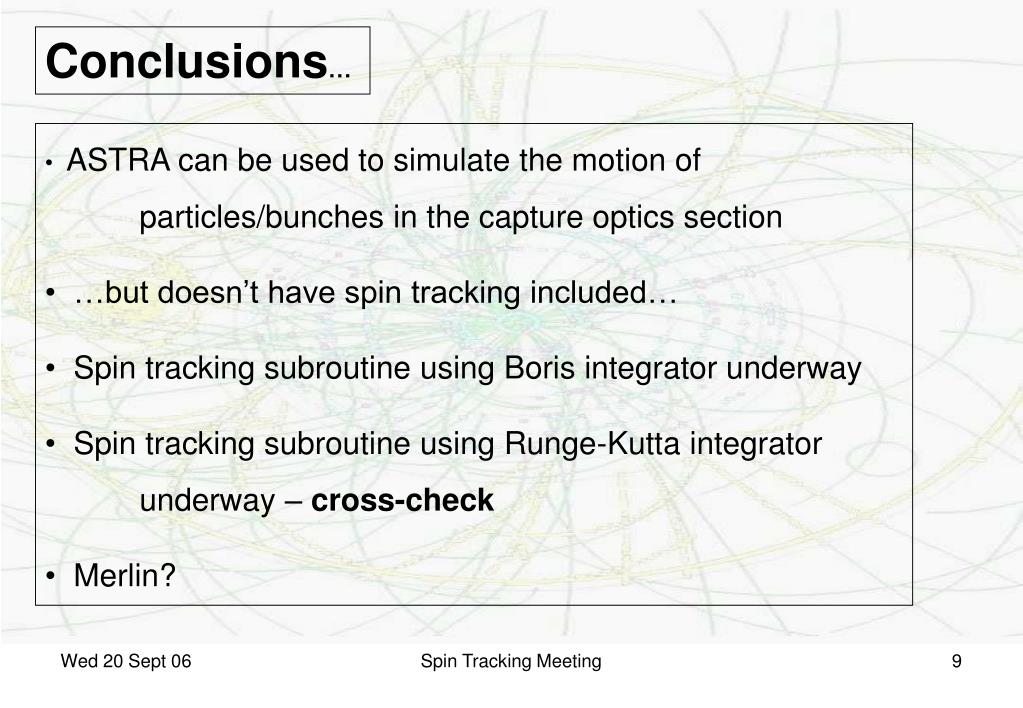Click the text 'particles/bunches in the capture optics section'
Screen dimensions: 1023x708
coord(461,217)
